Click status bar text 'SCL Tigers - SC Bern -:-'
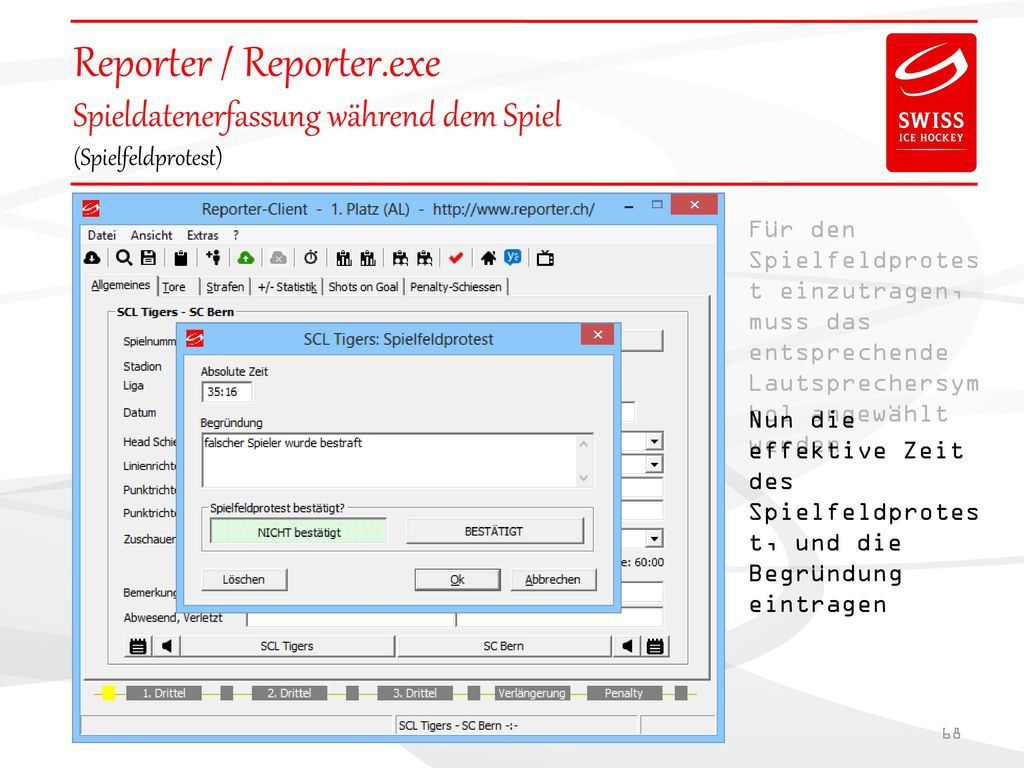The image size is (1024, 768). (458, 726)
